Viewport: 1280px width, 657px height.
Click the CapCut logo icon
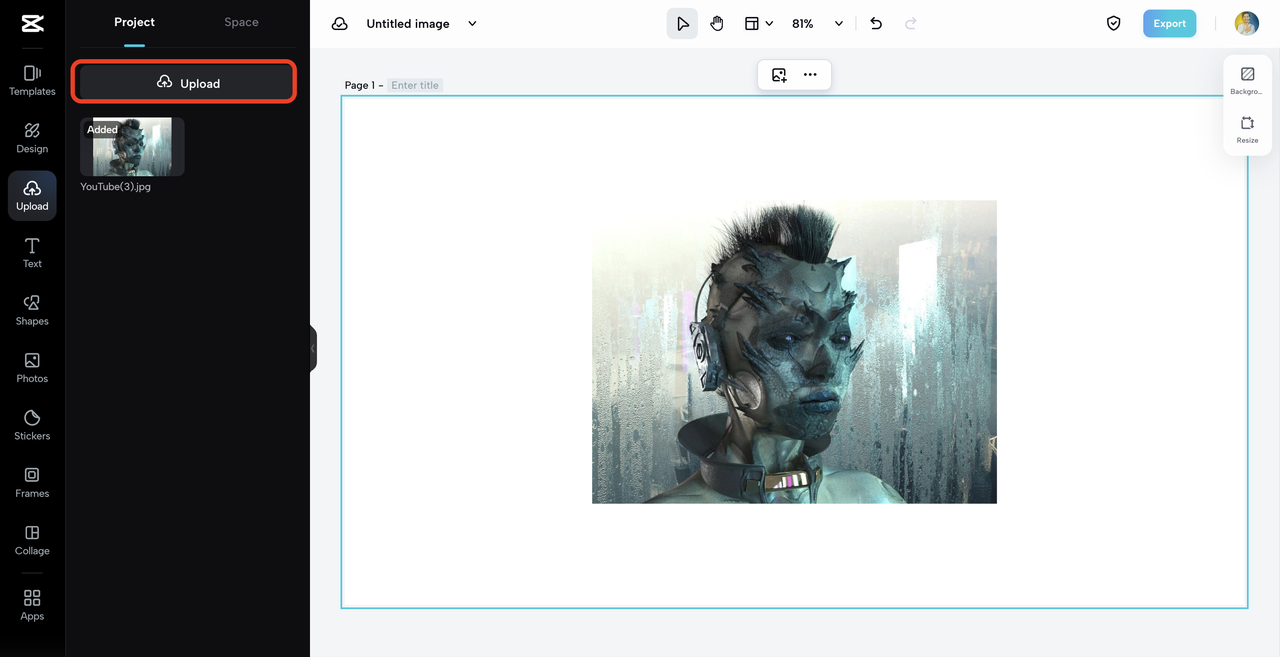(32, 24)
